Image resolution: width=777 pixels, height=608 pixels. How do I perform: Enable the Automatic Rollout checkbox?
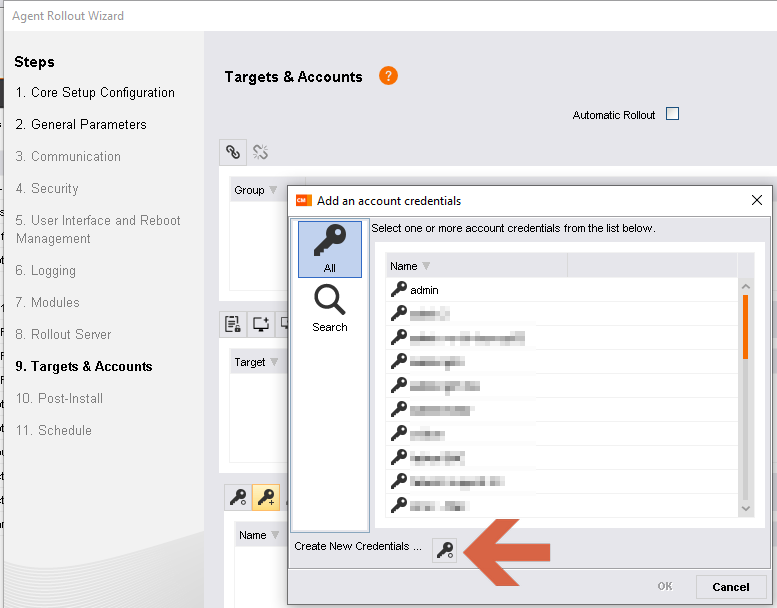tap(672, 114)
